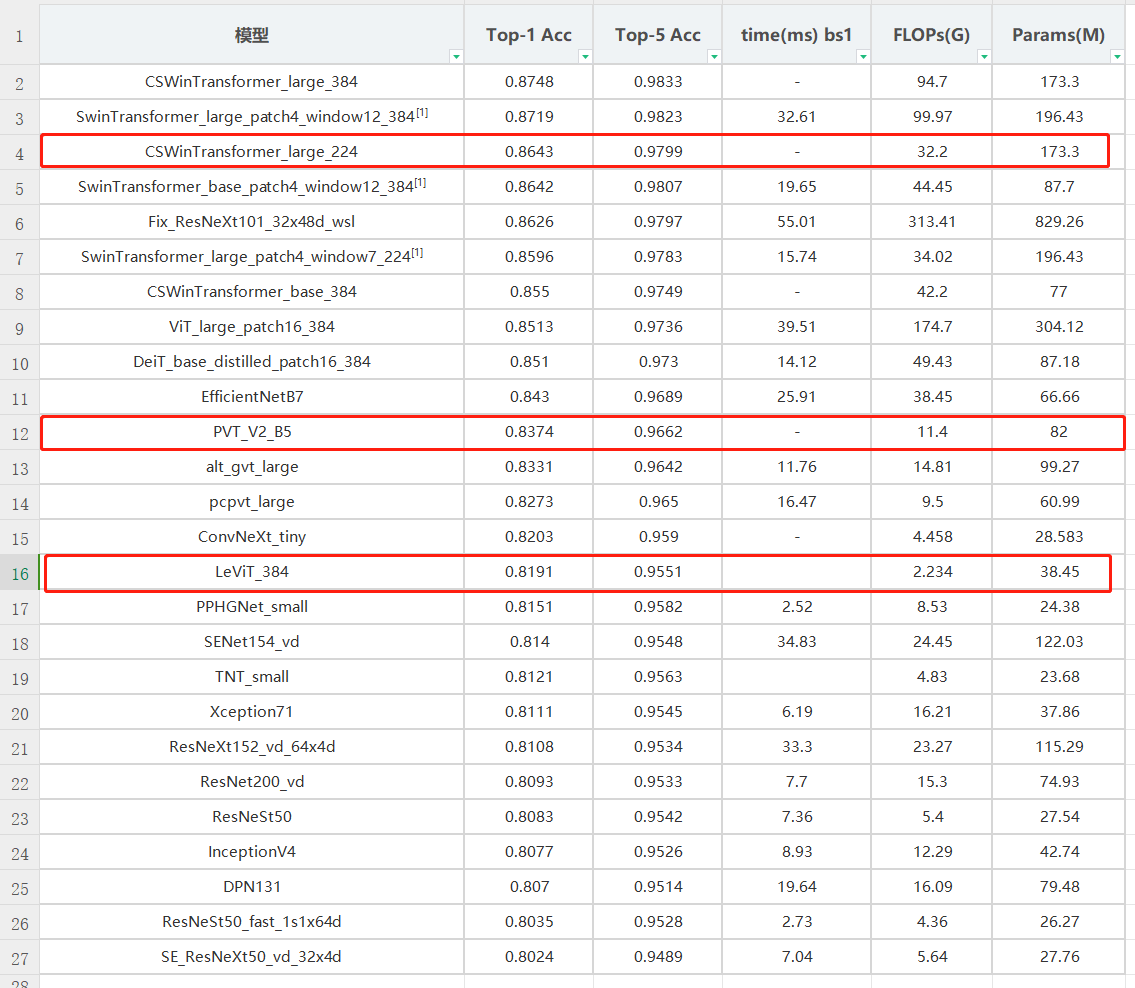Open the 模型 column filter dropdown
Image resolution: width=1135 pixels, height=988 pixels.
(456, 56)
